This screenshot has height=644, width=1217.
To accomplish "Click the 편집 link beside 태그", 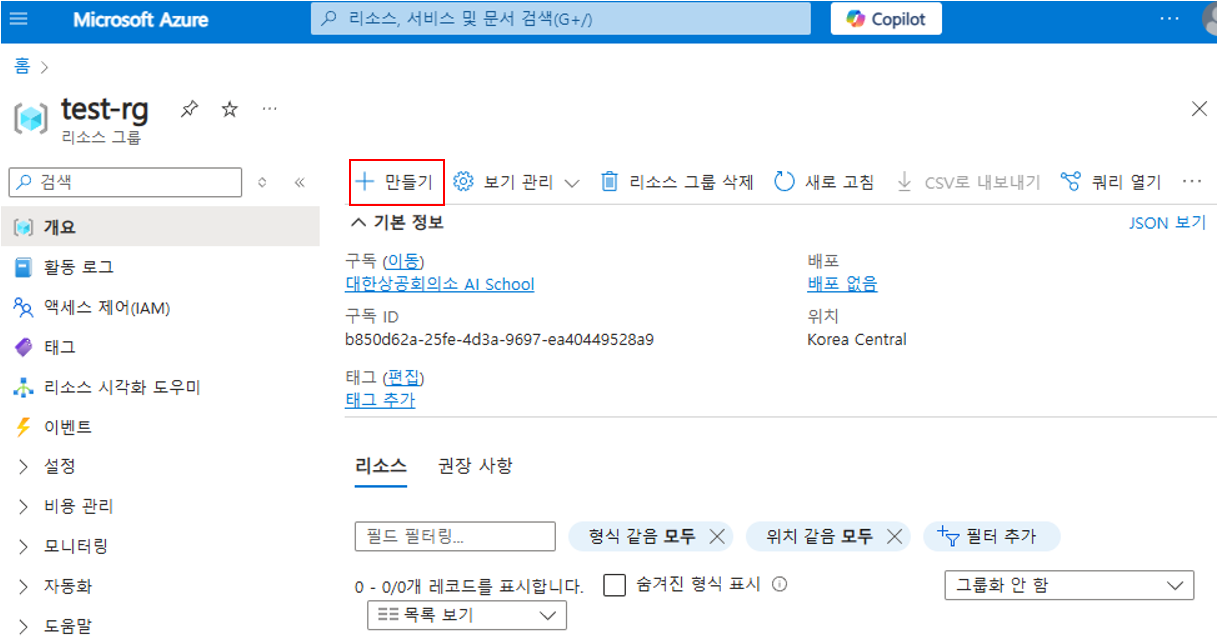I will pos(405,377).
